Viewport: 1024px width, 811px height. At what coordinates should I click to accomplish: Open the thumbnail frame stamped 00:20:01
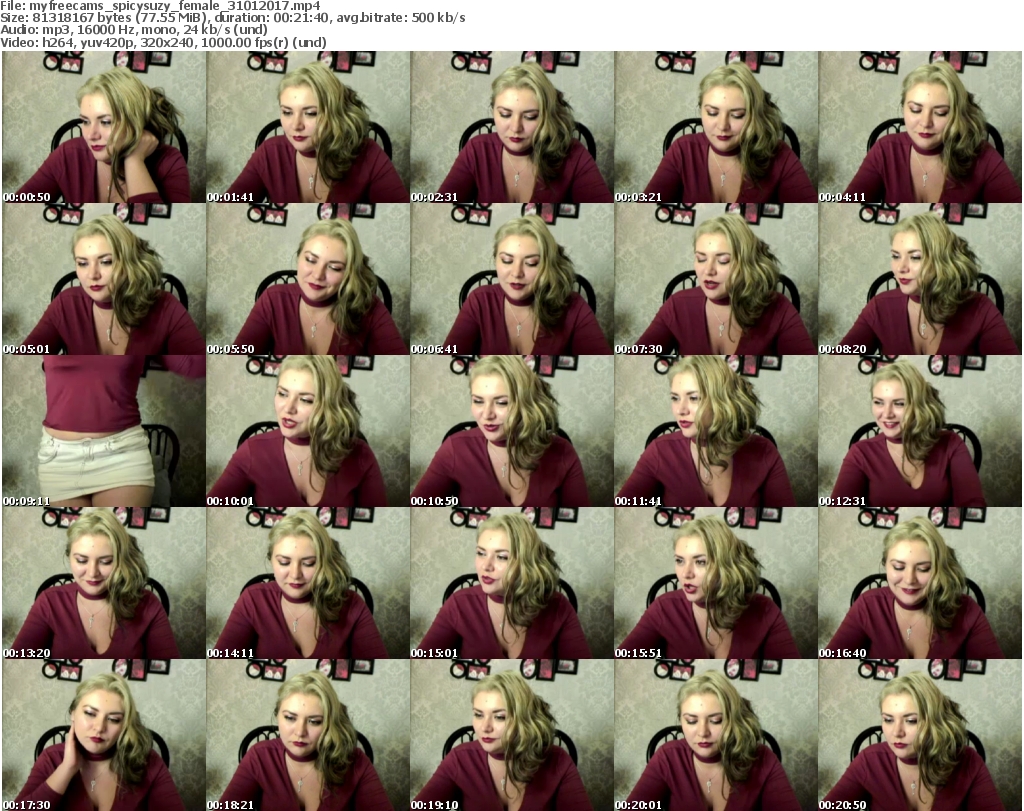coord(716,735)
